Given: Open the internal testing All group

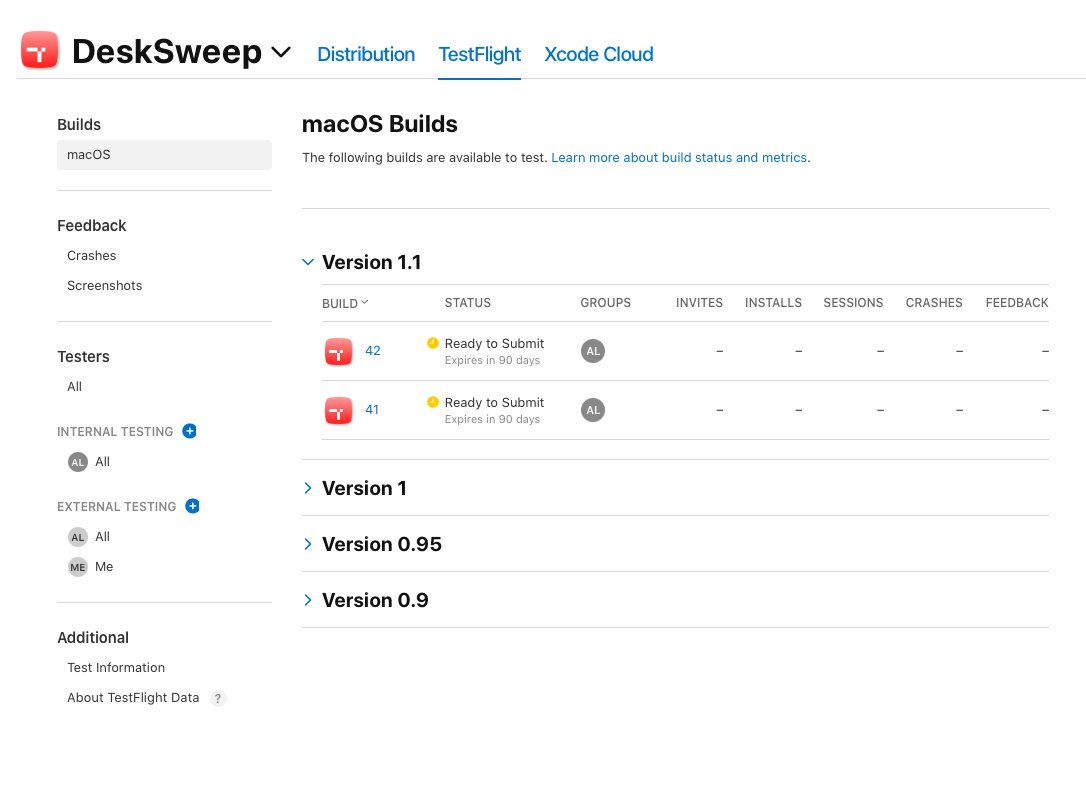Looking at the screenshot, I should tap(103, 461).
